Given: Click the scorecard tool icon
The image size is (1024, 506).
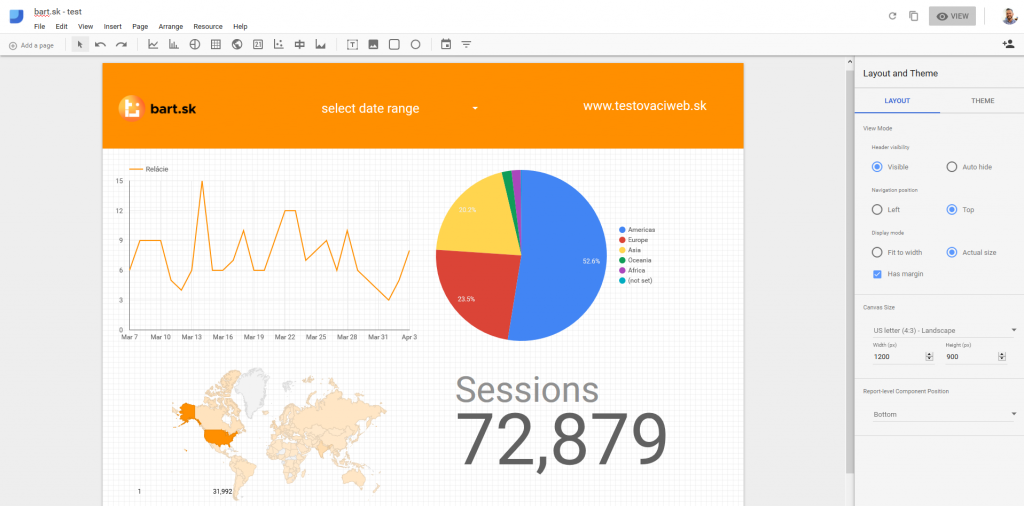Looking at the screenshot, I should pos(258,45).
